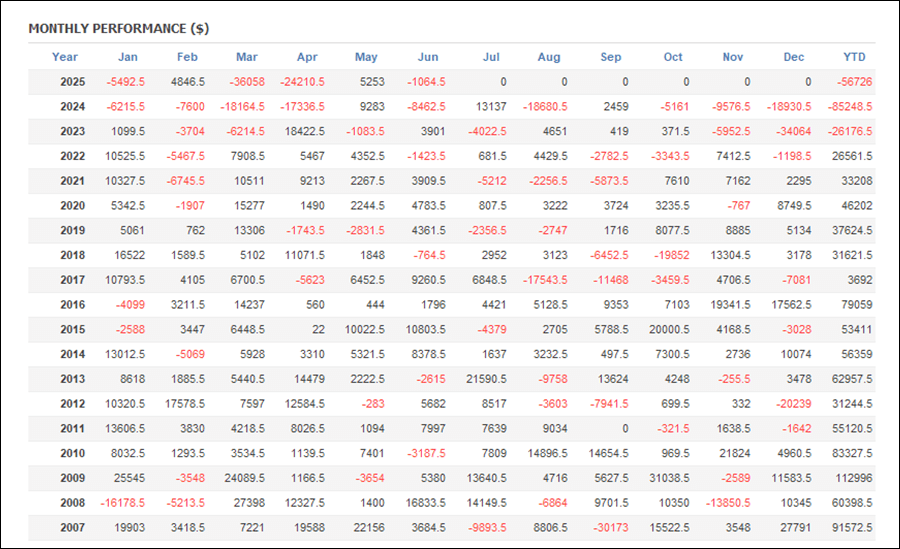Click the 2007 May value 22156
The width and height of the screenshot is (900, 549).
[x=368, y=527]
